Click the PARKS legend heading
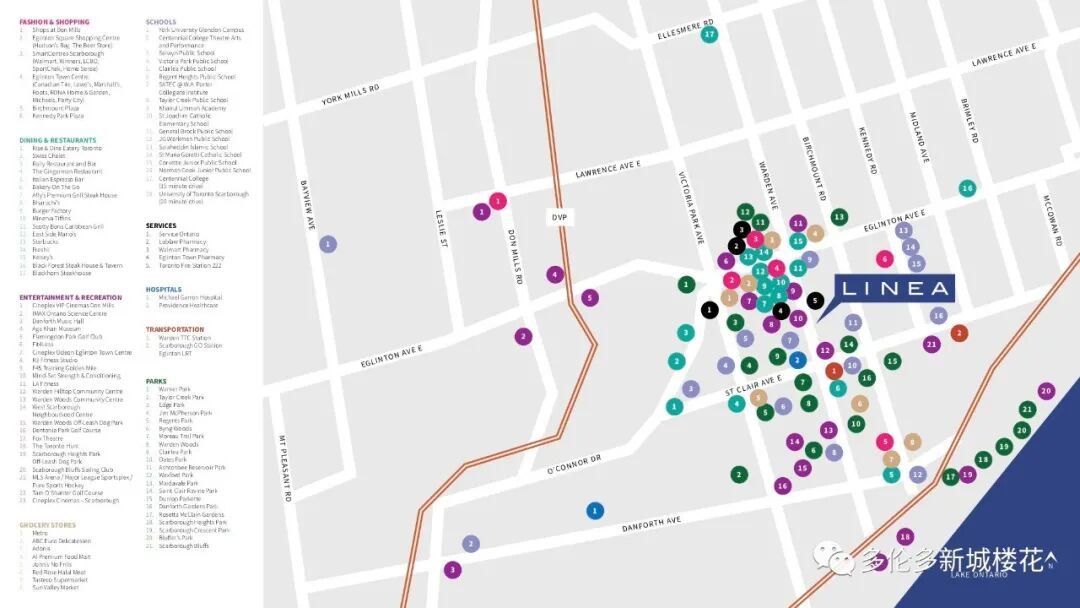 click(156, 381)
